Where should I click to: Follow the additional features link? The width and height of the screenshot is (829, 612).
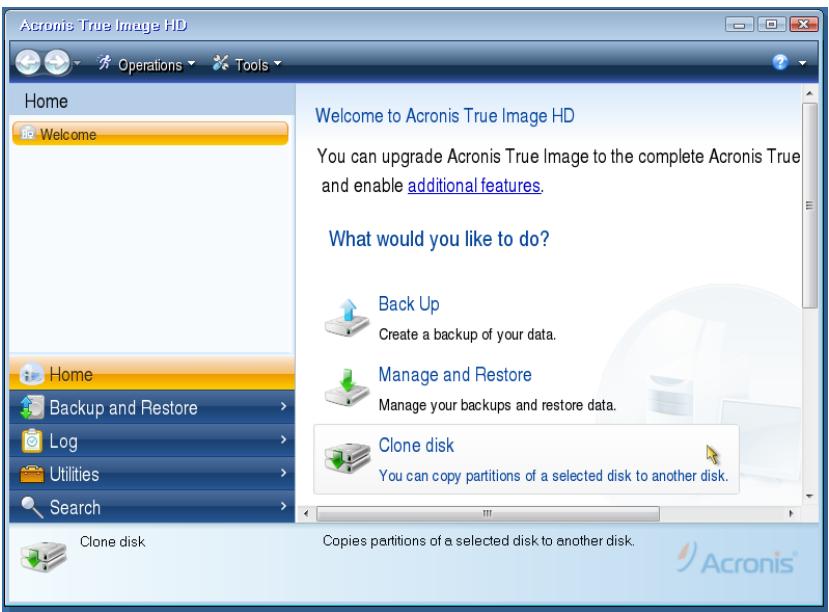click(x=474, y=186)
